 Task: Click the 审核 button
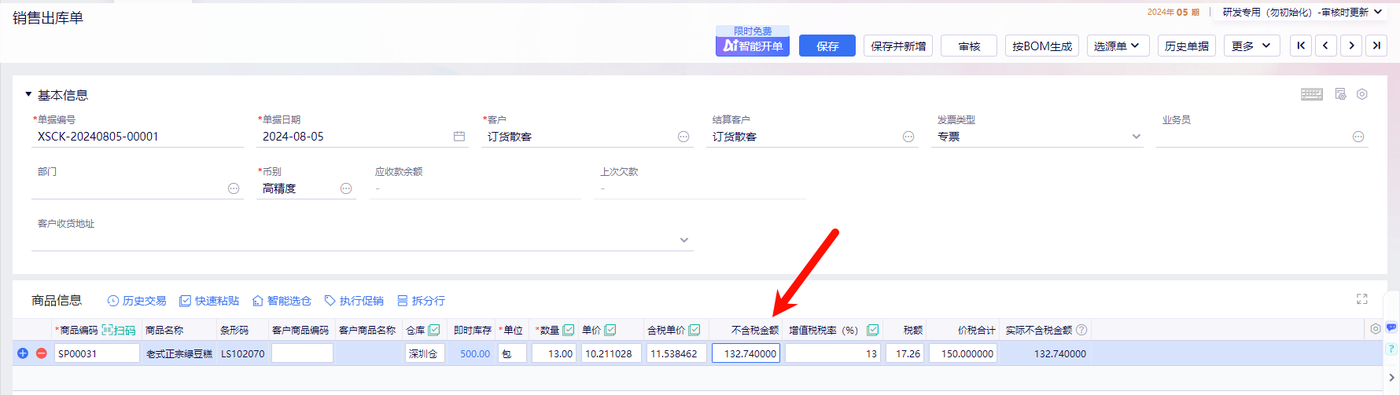[968, 46]
